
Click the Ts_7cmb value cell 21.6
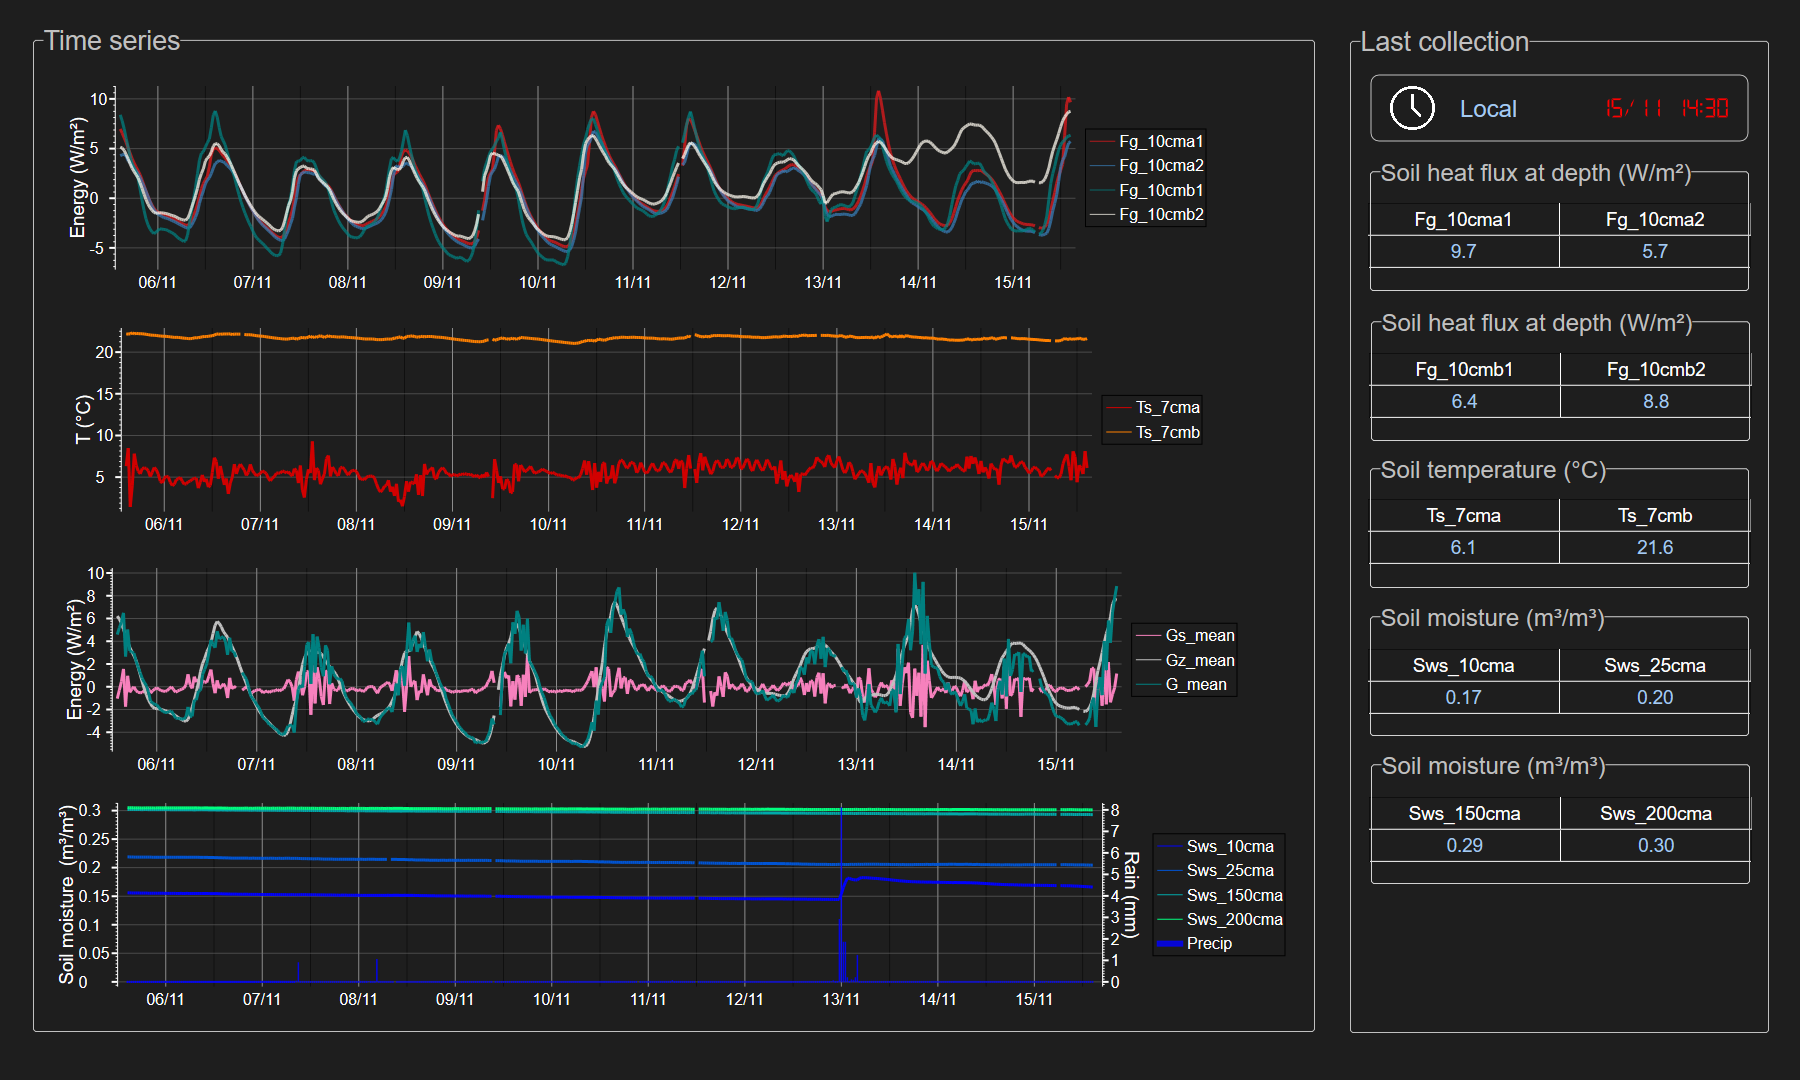click(x=1654, y=547)
